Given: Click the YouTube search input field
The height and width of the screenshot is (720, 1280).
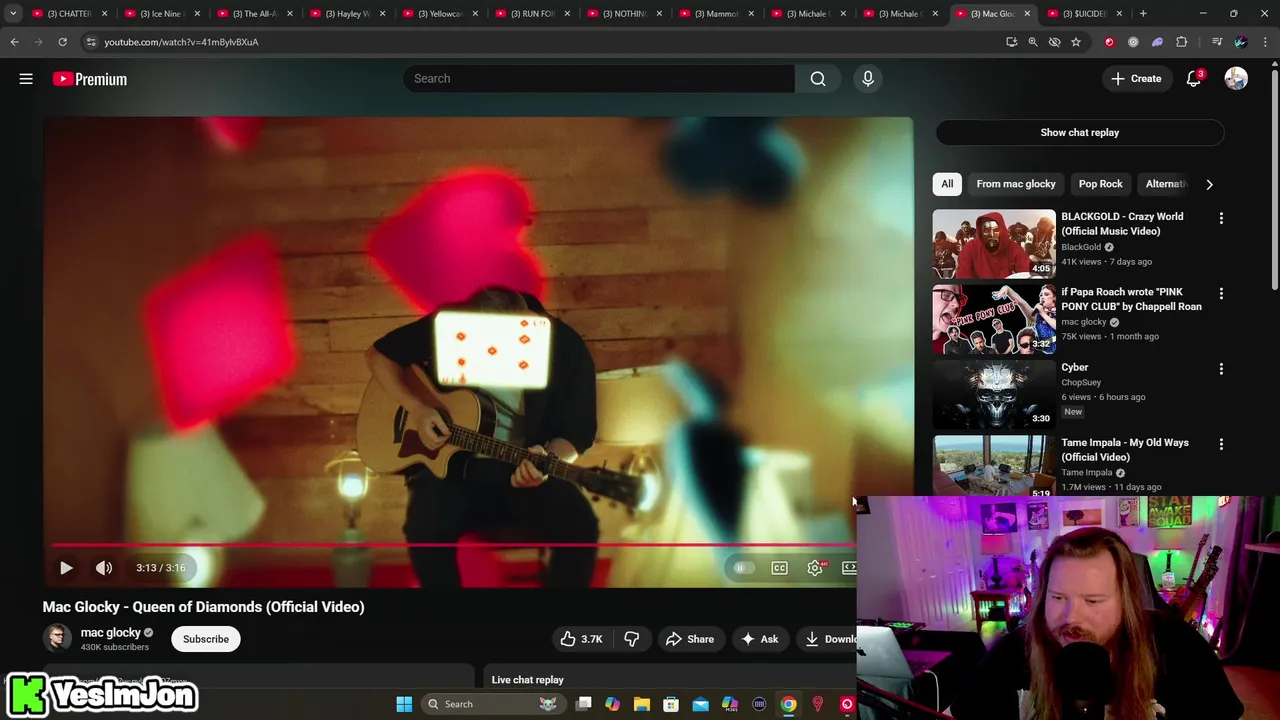Looking at the screenshot, I should click(598, 79).
